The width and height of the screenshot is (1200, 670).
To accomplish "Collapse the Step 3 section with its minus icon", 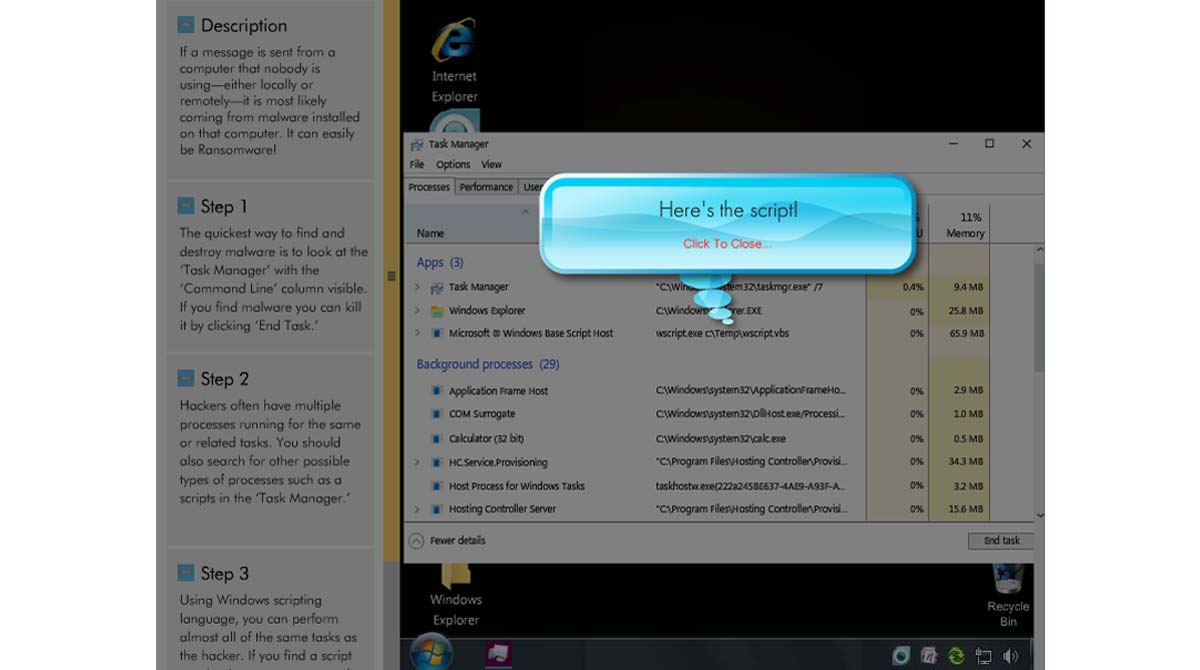I will pyautogui.click(x=186, y=572).
